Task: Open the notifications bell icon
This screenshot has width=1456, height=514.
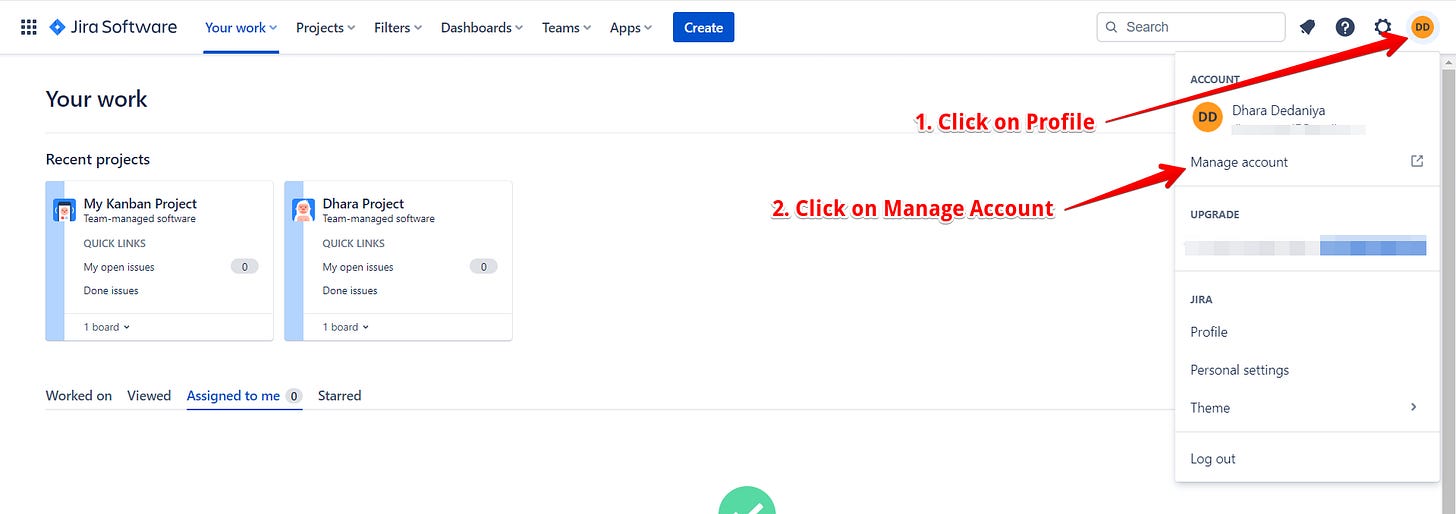Action: click(1307, 27)
